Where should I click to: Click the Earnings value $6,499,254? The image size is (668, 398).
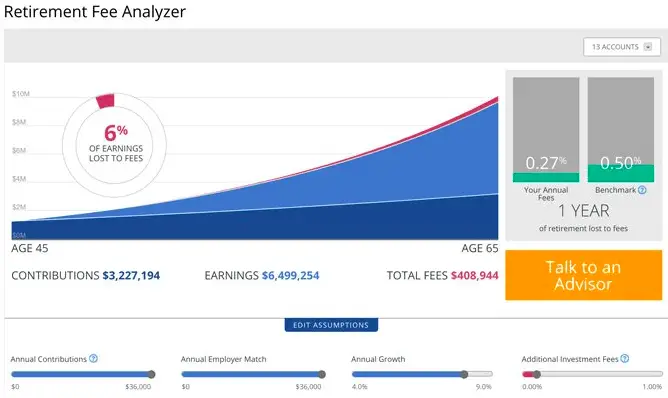[x=291, y=276]
